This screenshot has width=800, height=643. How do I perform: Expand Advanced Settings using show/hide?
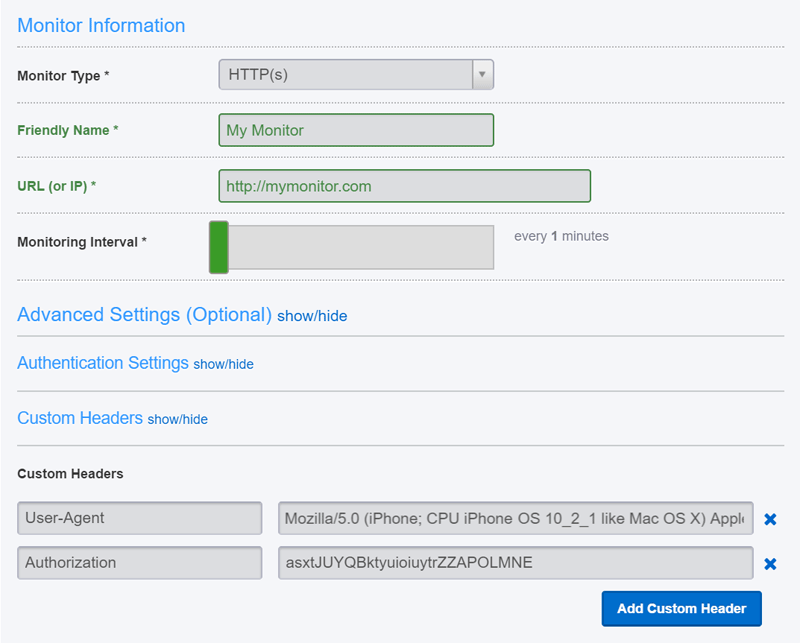click(x=310, y=315)
